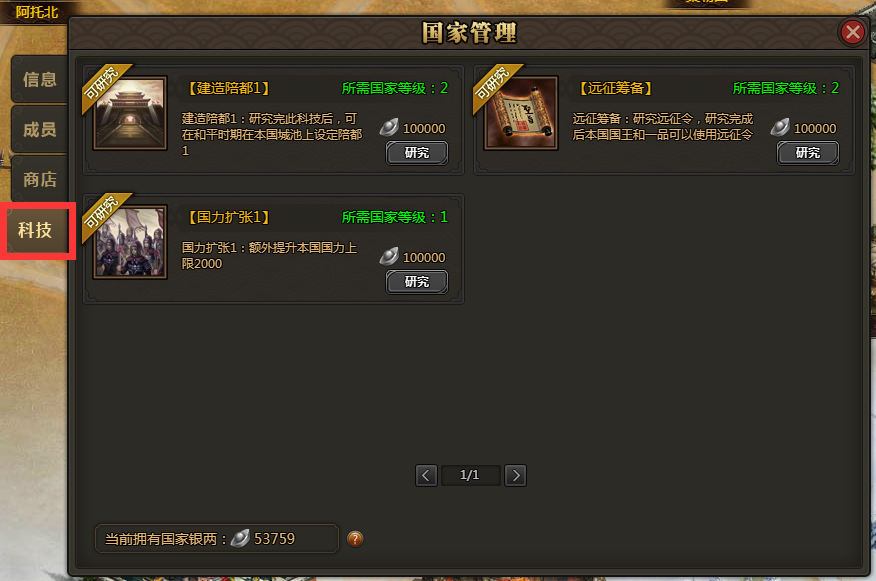Screen dimensions: 876x581
Task: Research 建造陪都1 with 研究 button
Action: click(417, 153)
